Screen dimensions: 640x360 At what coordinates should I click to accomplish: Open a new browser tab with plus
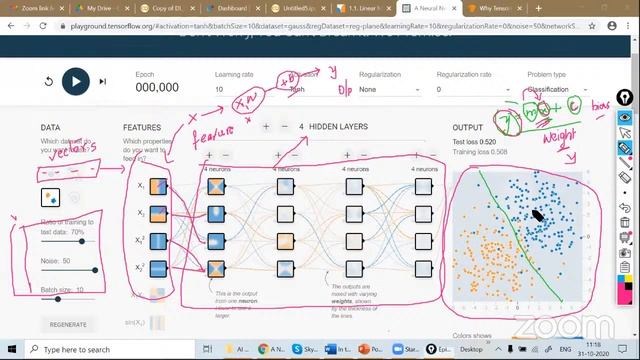coord(538,8)
